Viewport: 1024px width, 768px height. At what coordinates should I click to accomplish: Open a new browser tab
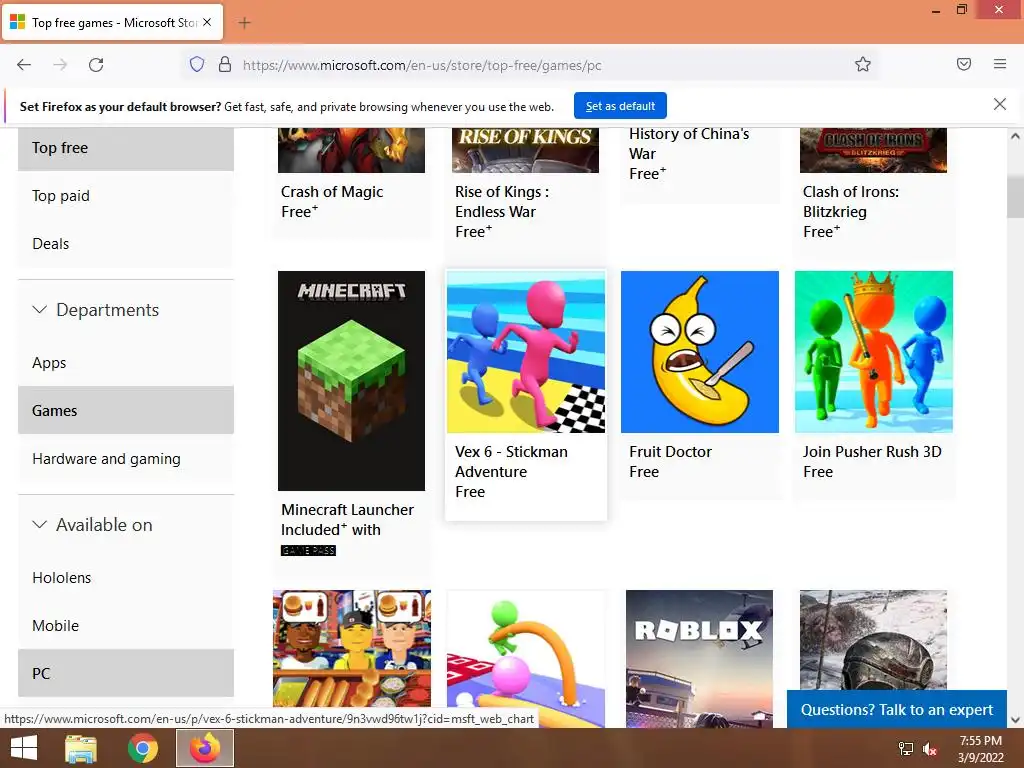coord(244,23)
